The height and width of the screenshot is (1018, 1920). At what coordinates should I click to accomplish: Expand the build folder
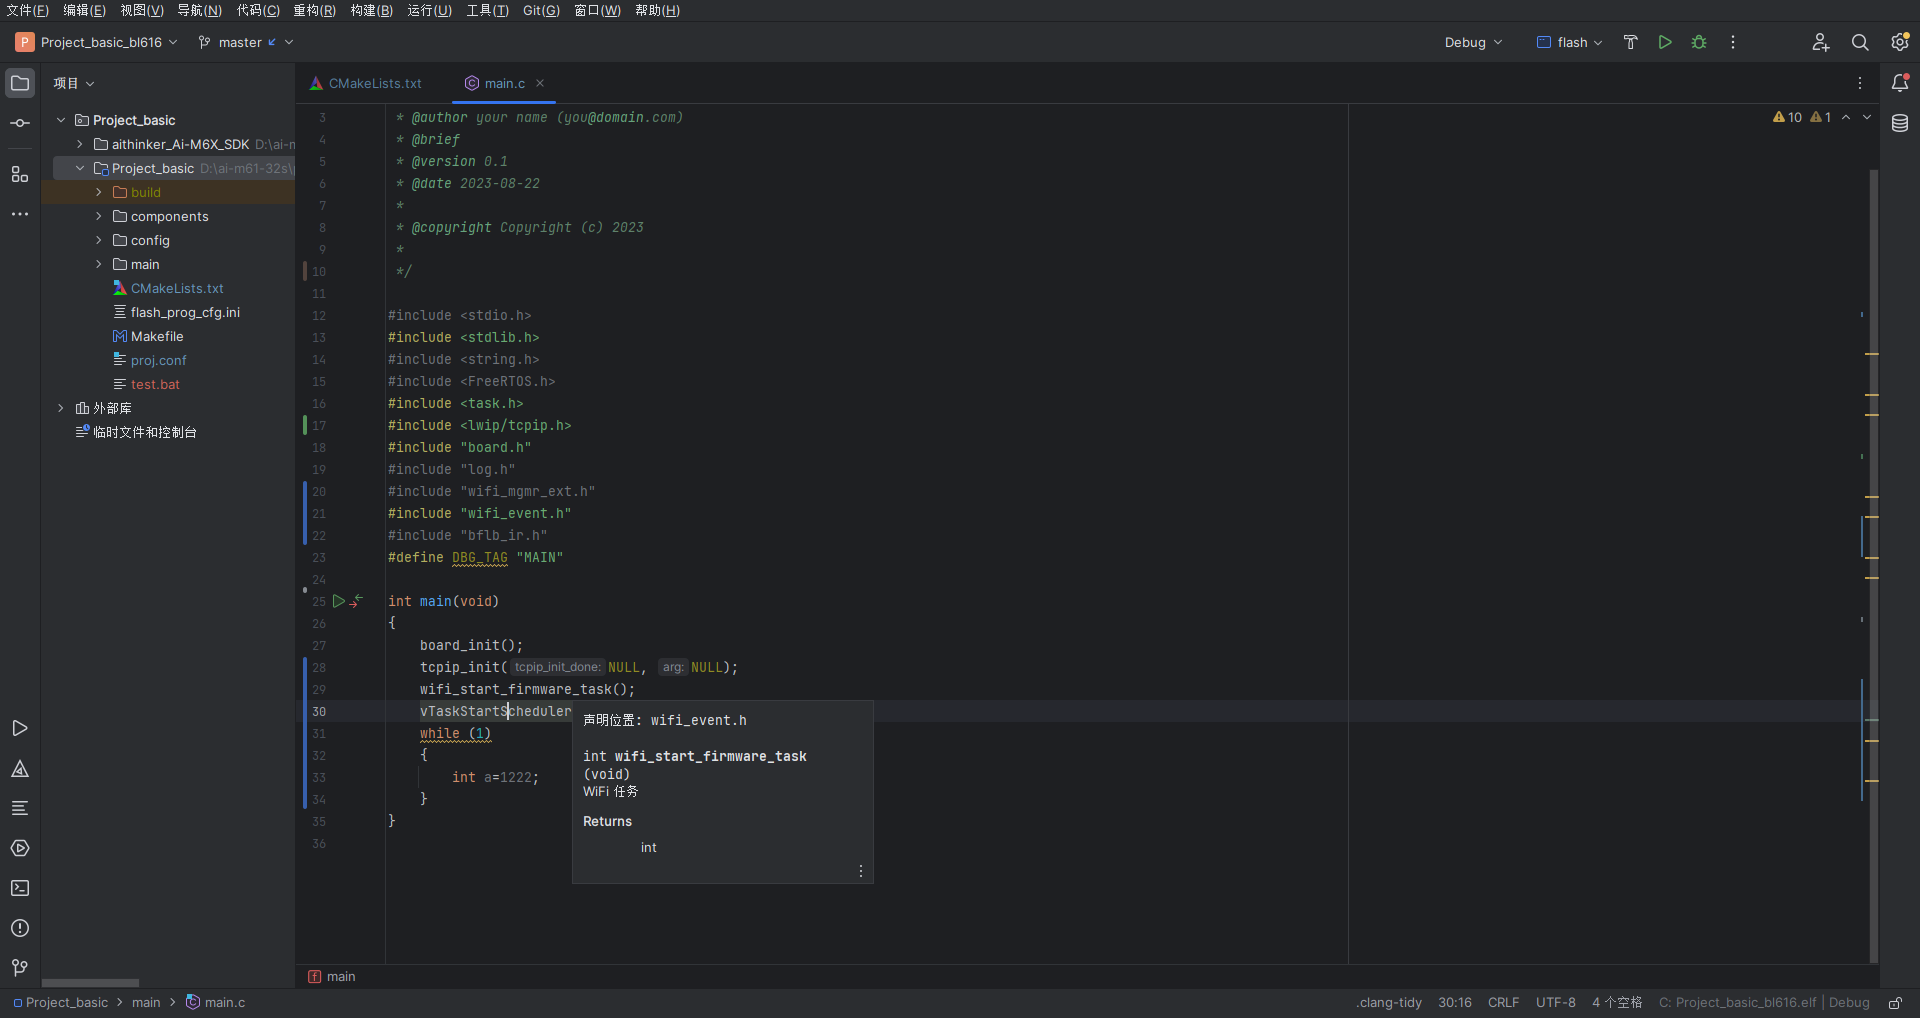(x=99, y=192)
